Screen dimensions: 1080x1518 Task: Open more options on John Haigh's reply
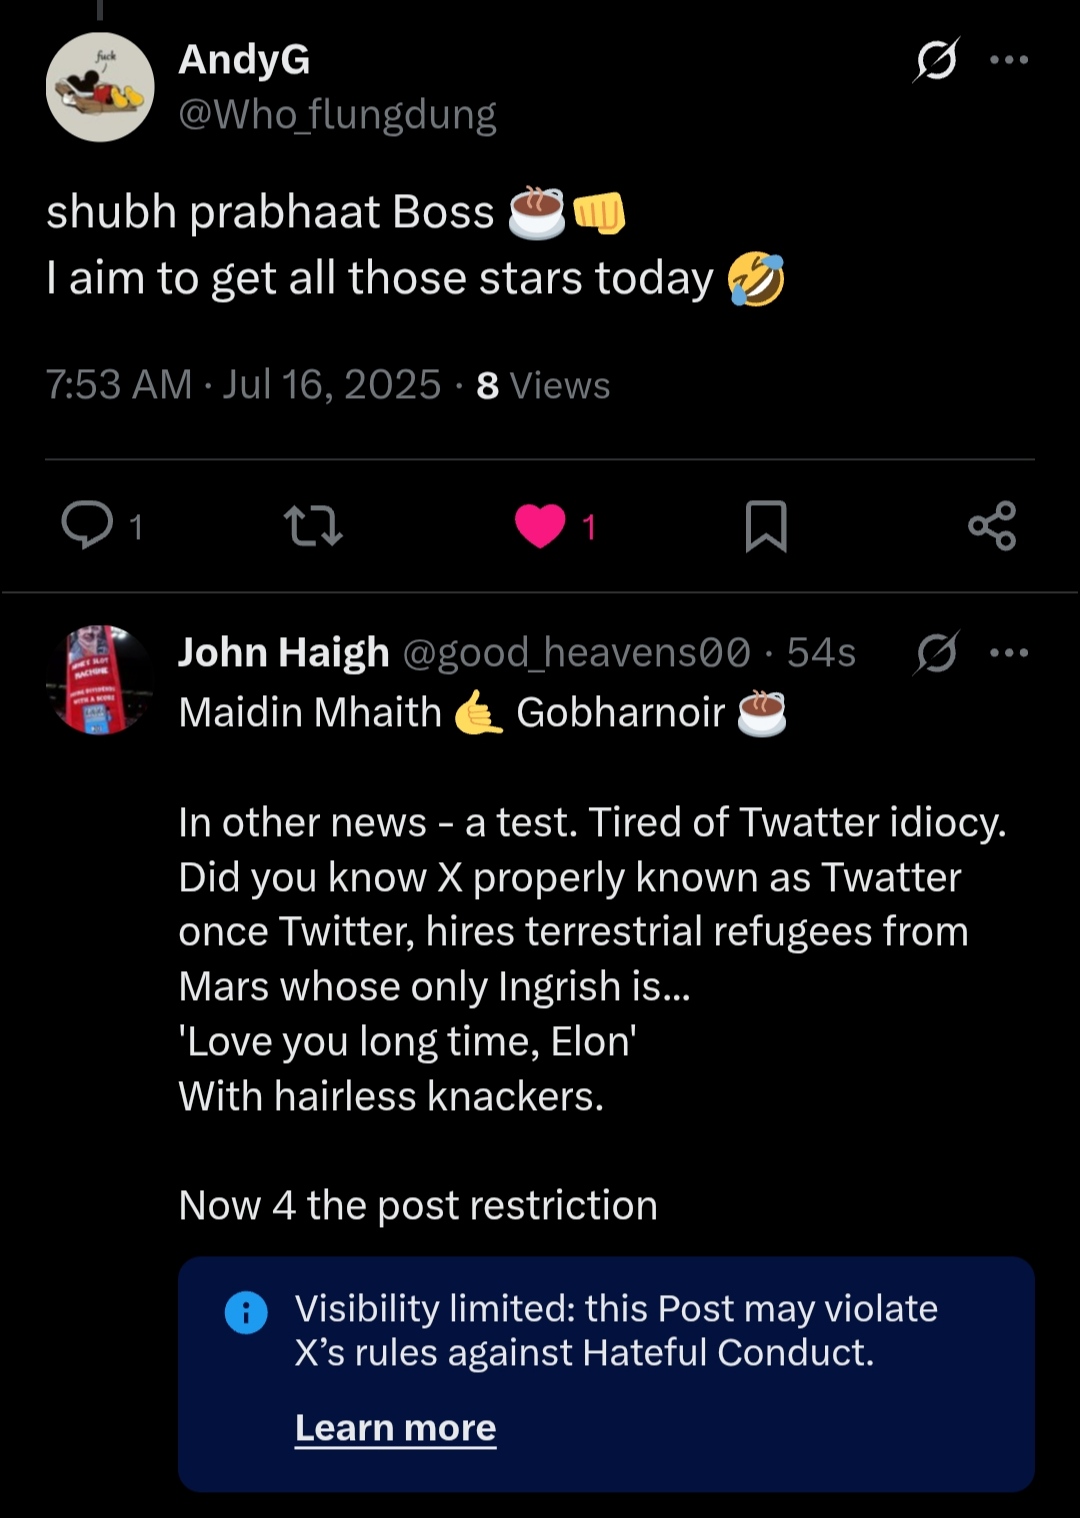1009,653
